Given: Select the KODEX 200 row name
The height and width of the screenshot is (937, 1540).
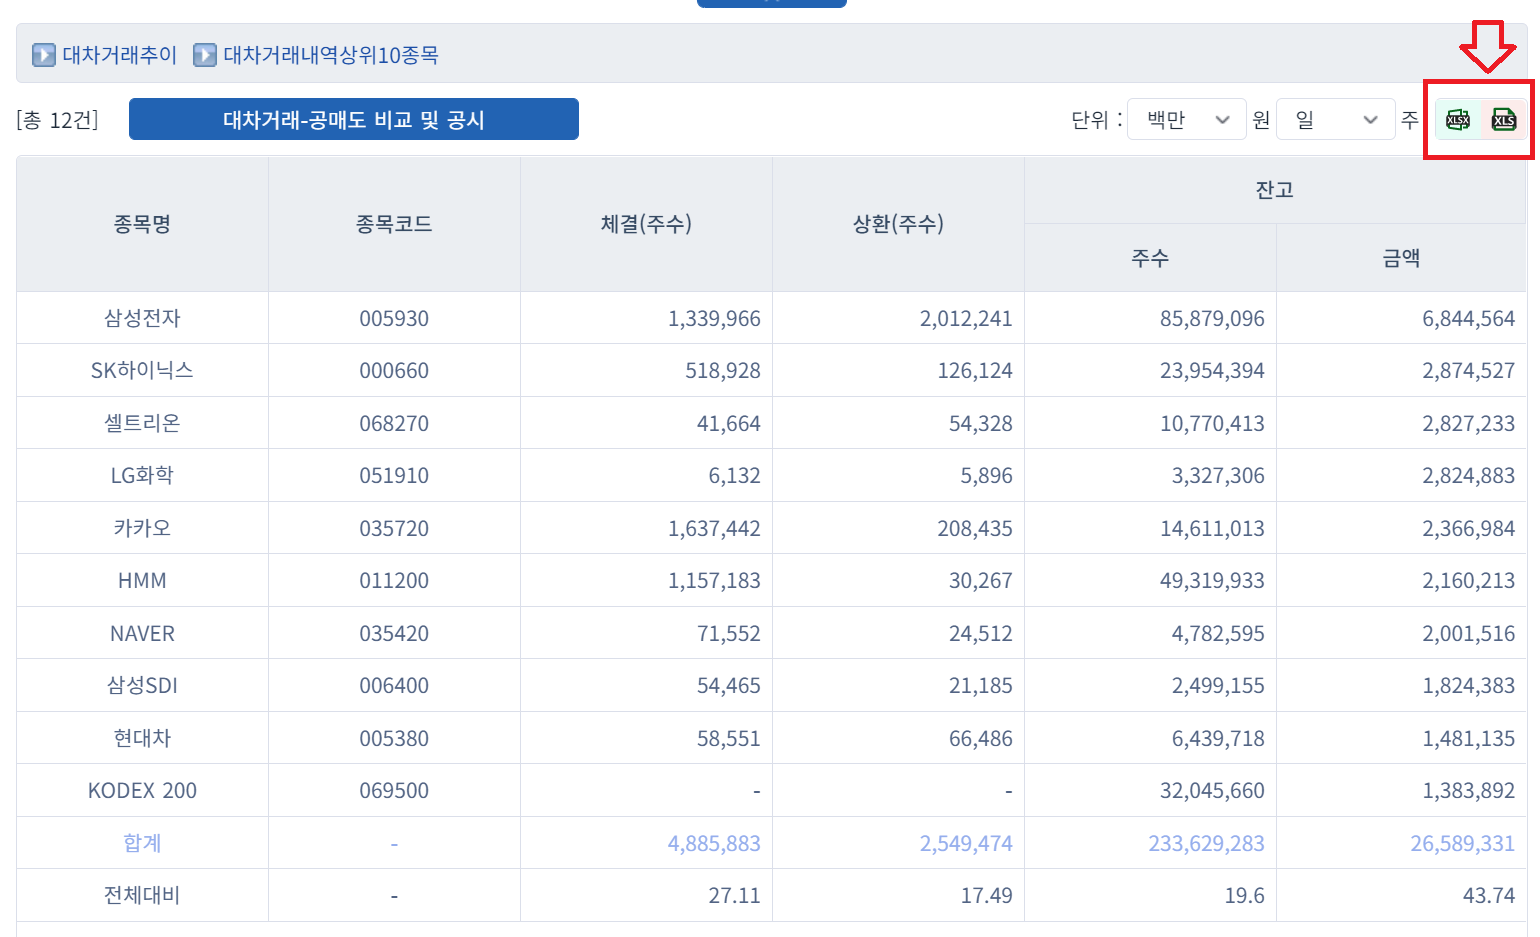Looking at the screenshot, I should tap(142, 791).
